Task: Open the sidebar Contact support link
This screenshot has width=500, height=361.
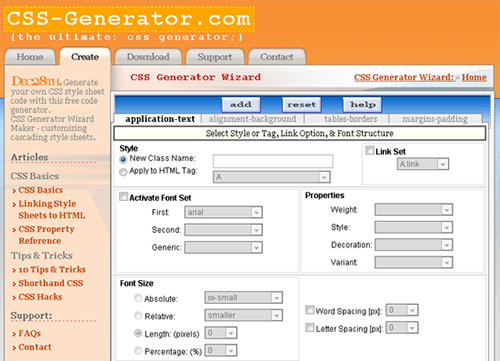Action: coord(35,347)
